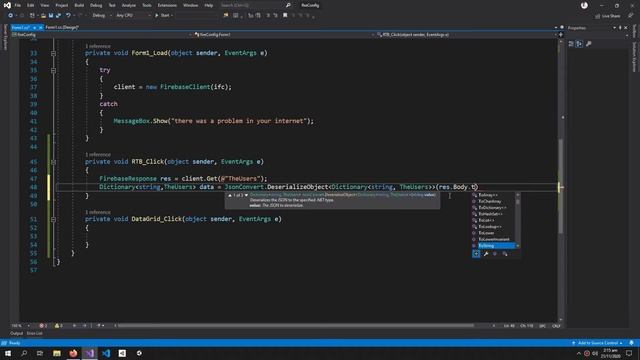640x360 pixels.
Task: Select ToList<> in IntelliSense list
Action: tap(494, 220)
